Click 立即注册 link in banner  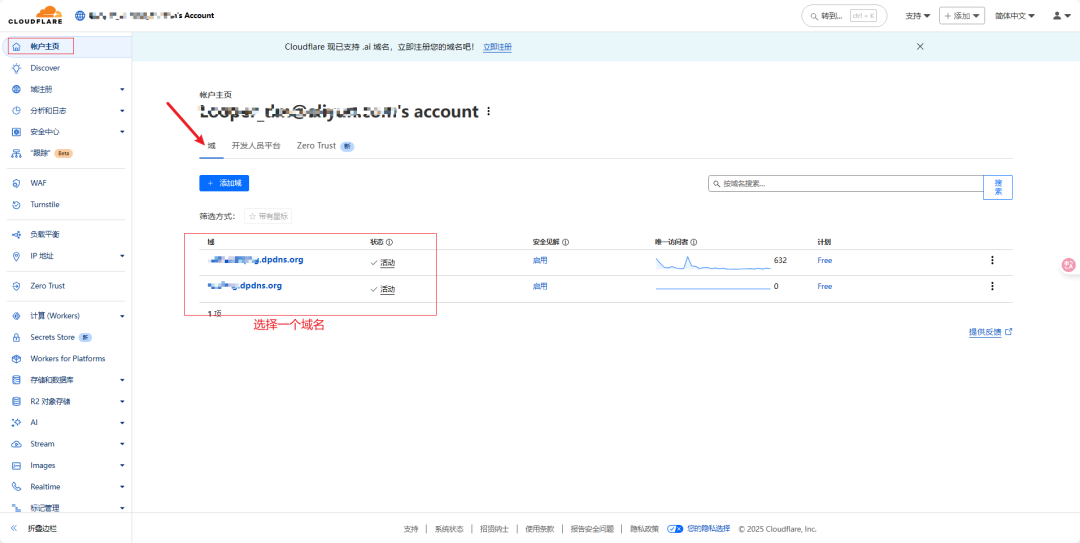[497, 47]
